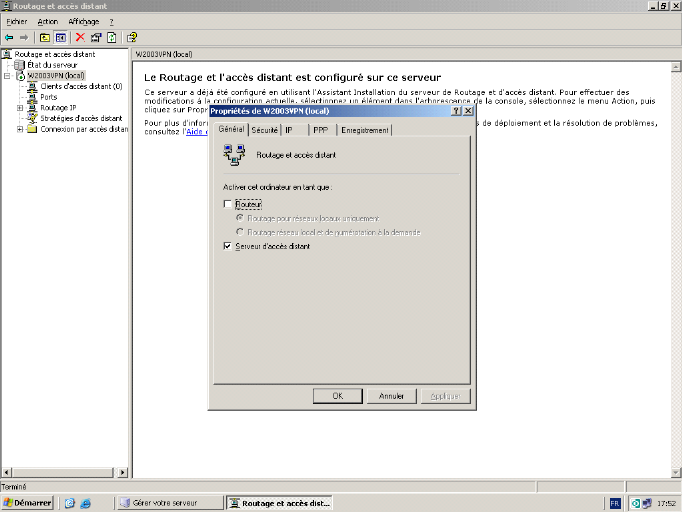
Task: Select État du serveur tree item
Action: (x=52, y=65)
